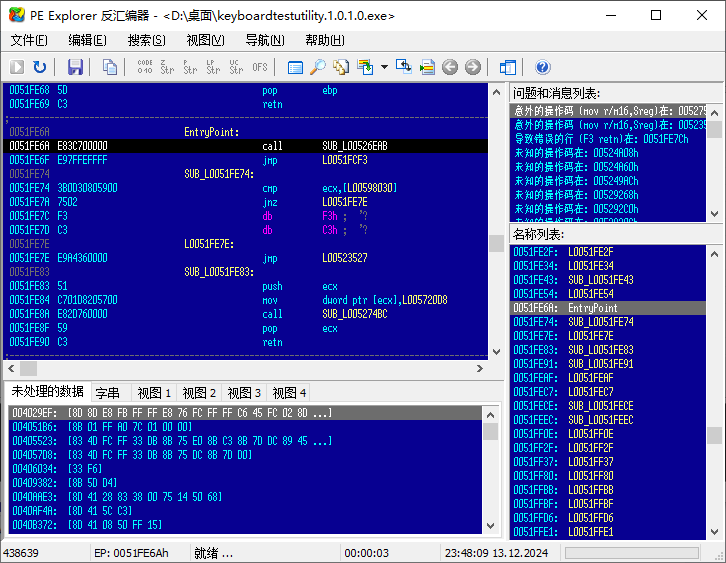Switch to the 视图 1 tab
This screenshot has width=726, height=563.
tap(154, 393)
